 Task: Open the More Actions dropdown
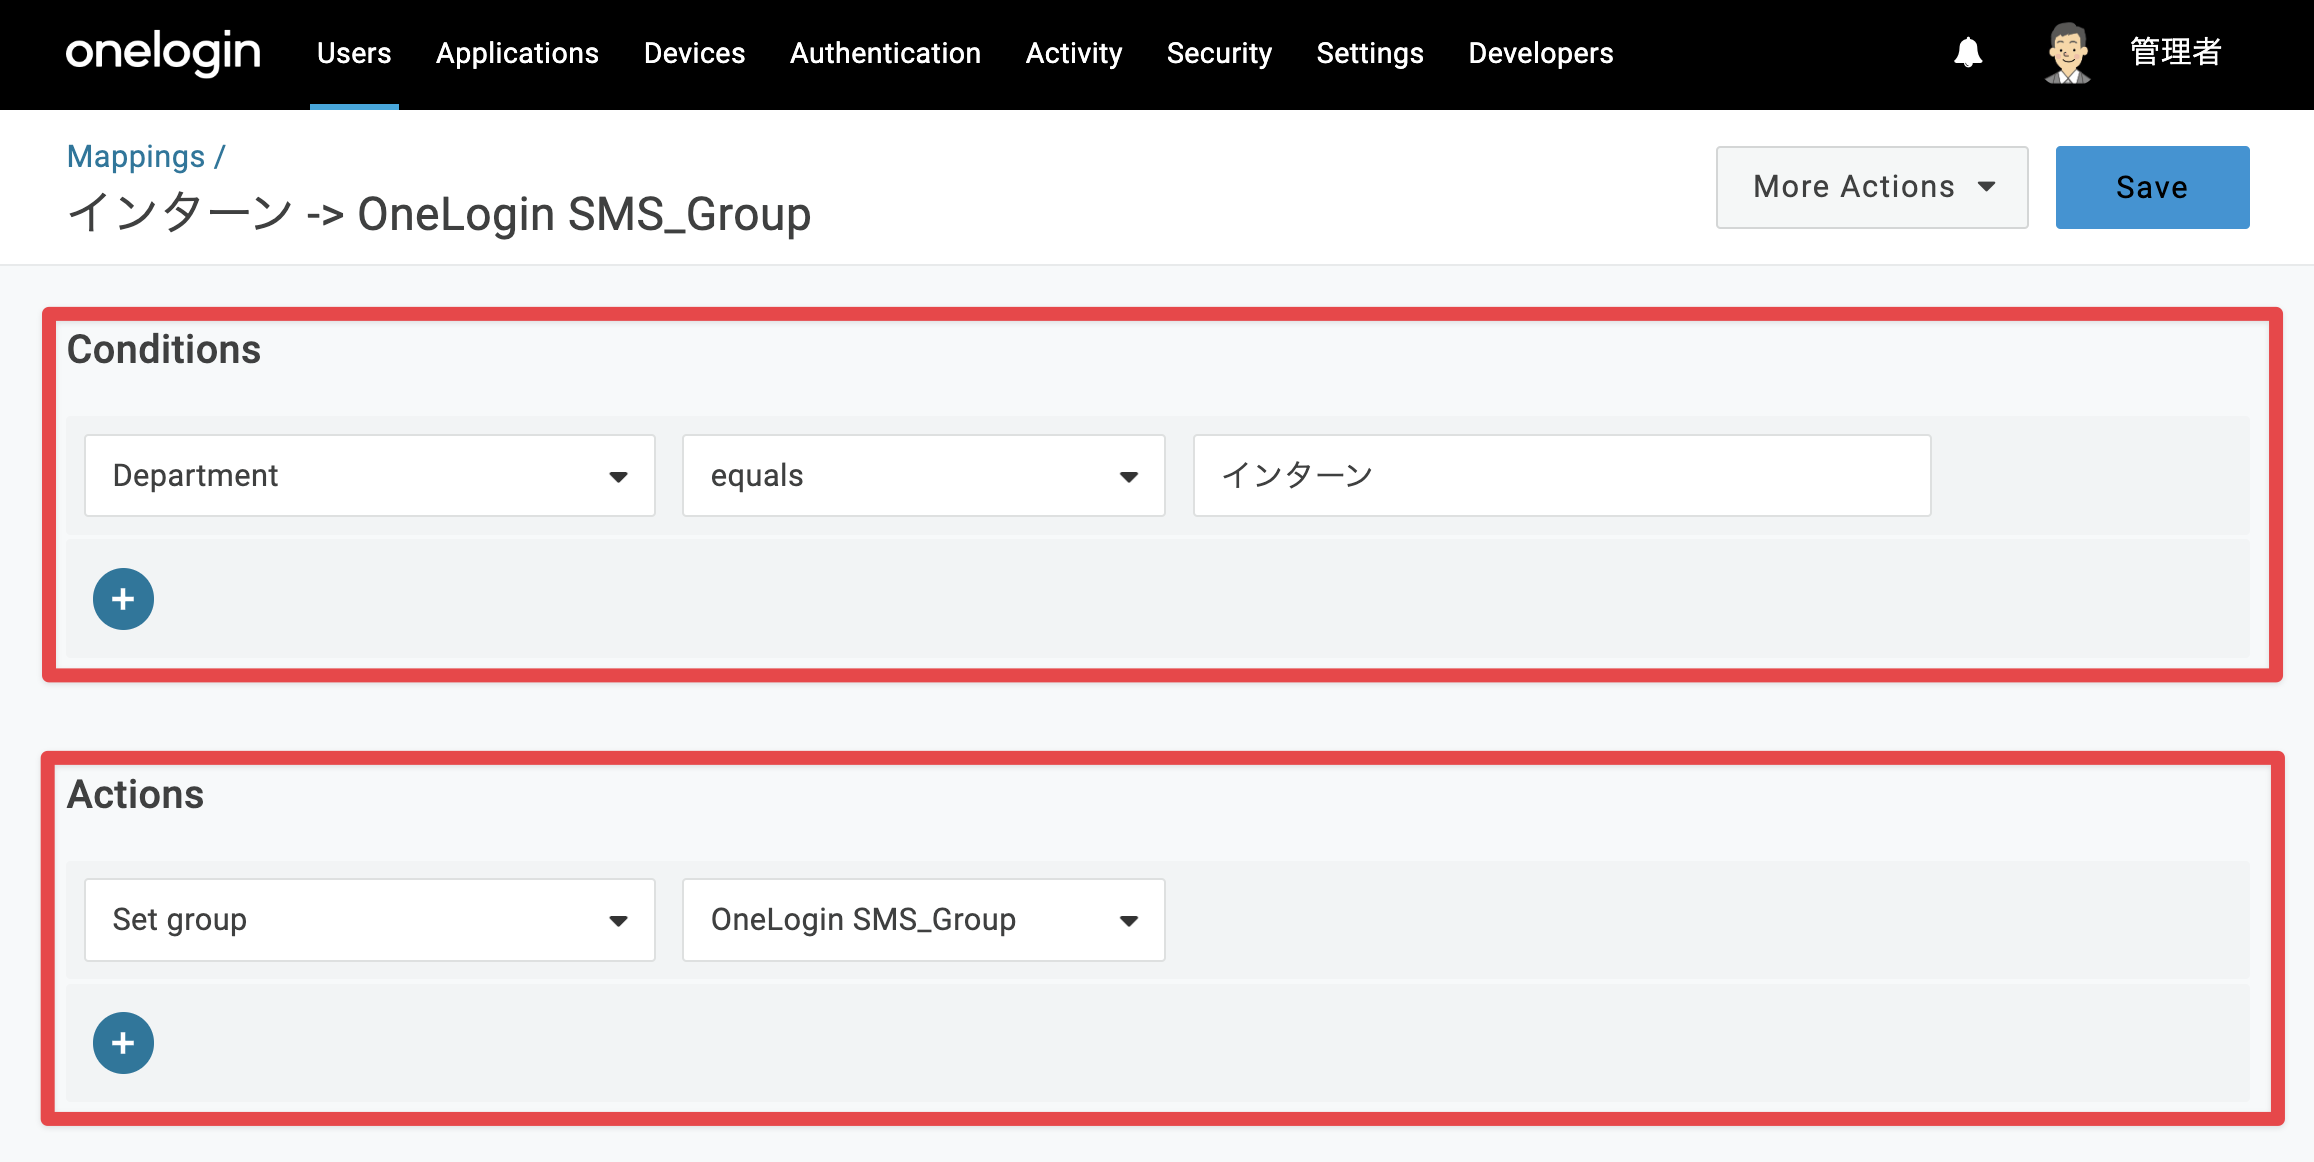(1872, 187)
